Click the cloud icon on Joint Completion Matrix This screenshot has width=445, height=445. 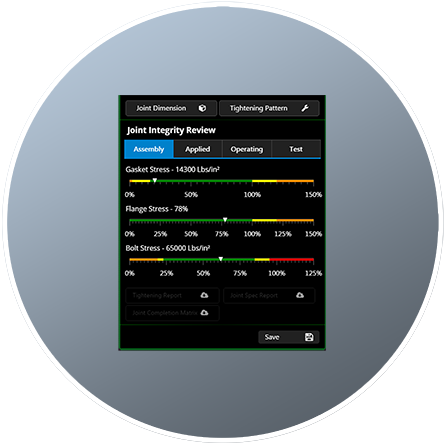[204, 313]
